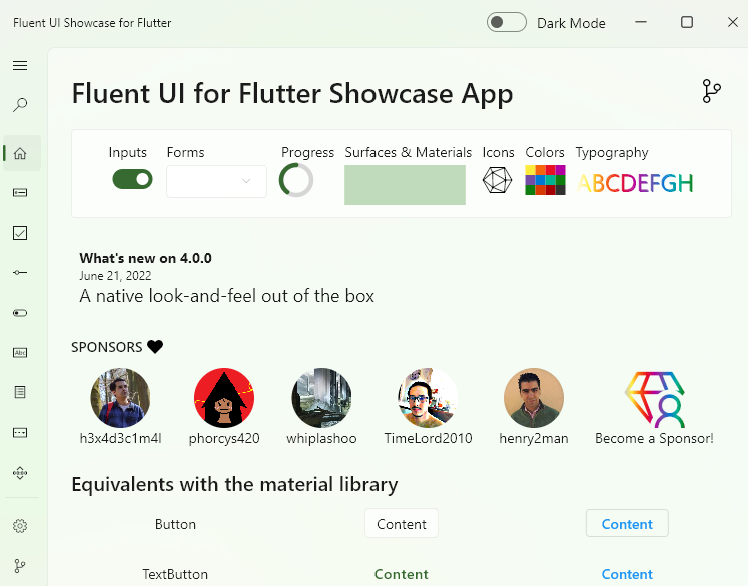This screenshot has width=748, height=586.
Task: Click the Progress ring indicator
Action: [x=296, y=180]
